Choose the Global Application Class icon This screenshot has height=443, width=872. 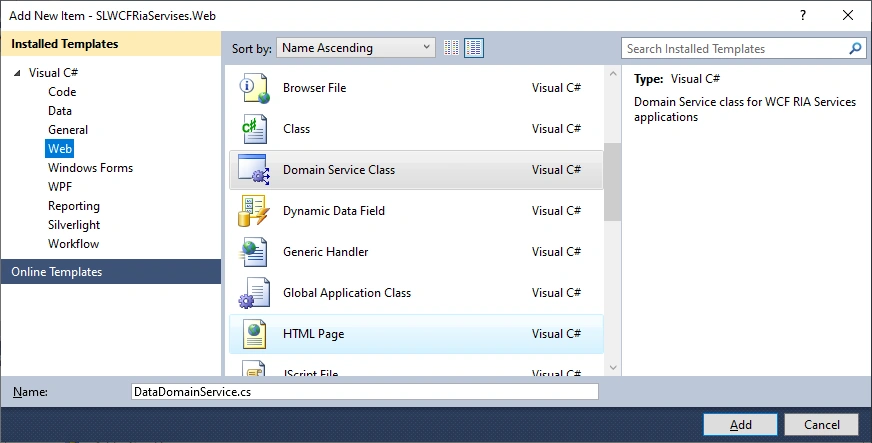point(254,293)
